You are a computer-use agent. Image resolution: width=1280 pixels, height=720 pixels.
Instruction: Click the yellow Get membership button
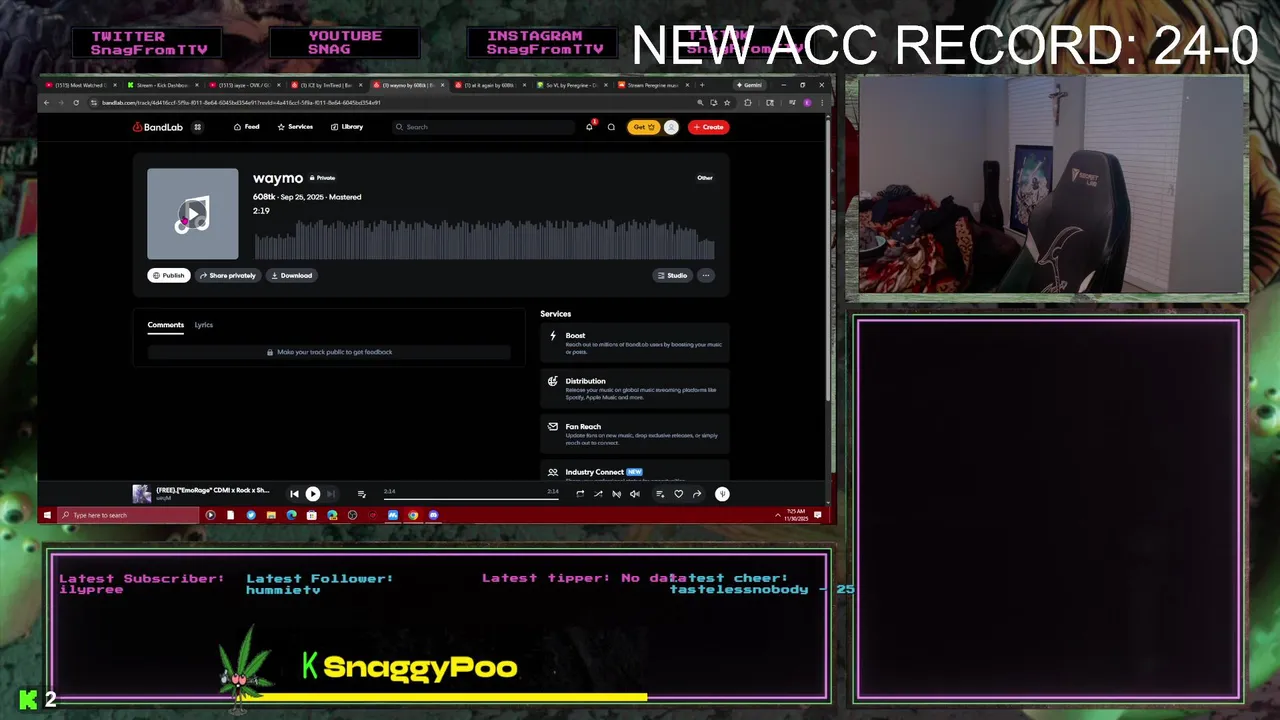click(643, 127)
